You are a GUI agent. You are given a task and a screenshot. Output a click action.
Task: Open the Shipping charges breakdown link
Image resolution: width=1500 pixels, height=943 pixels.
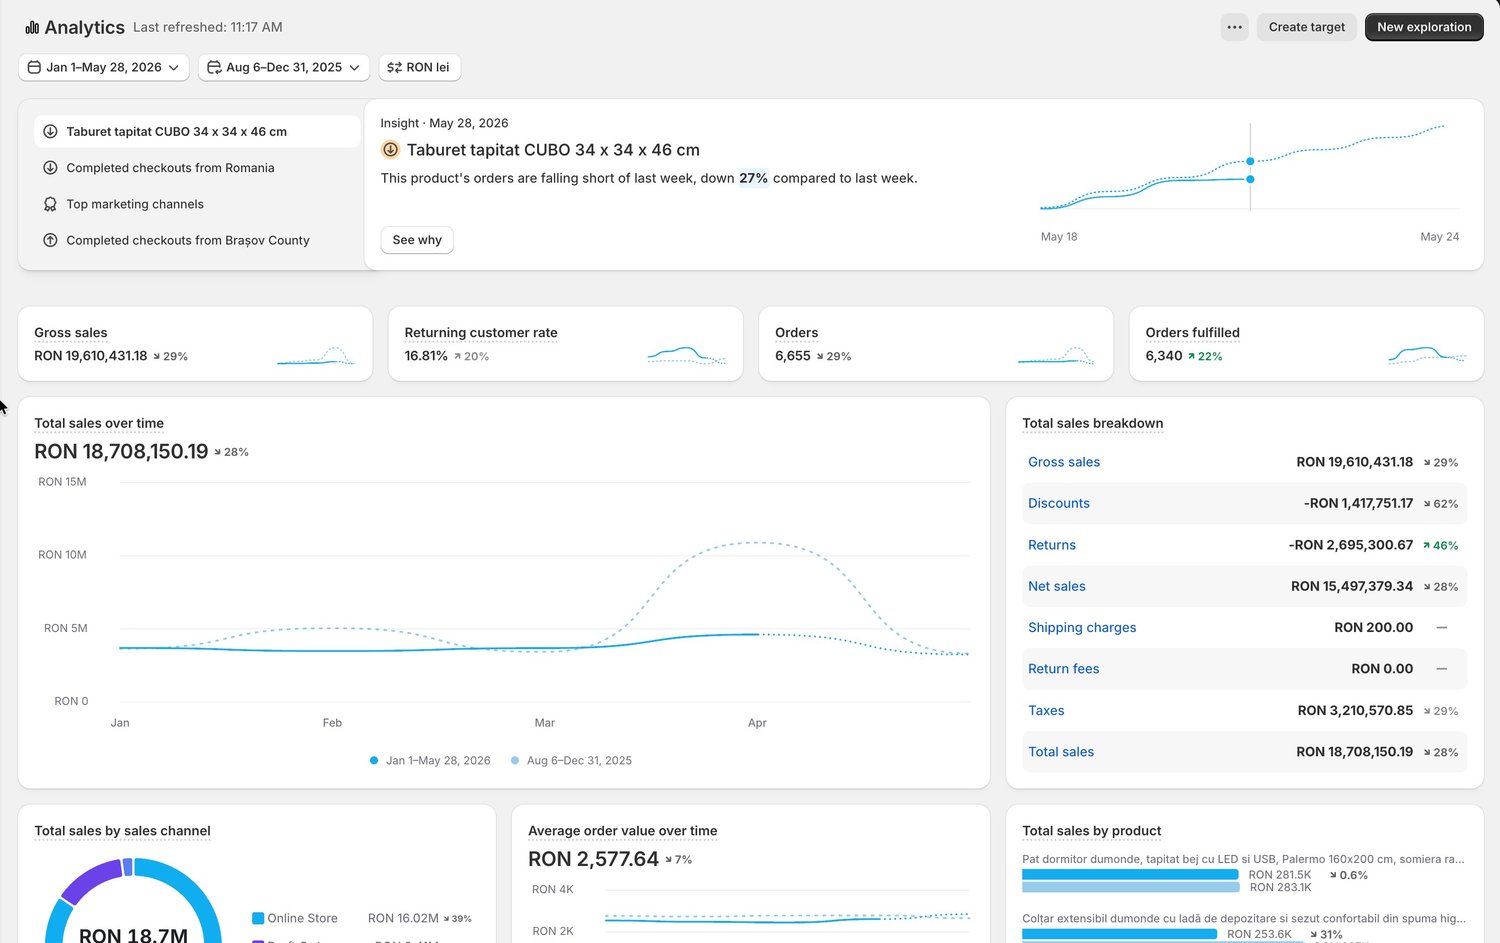1082,627
